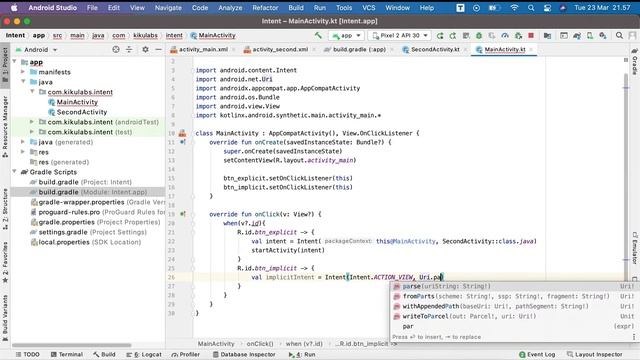Open the Logcat tool window
This screenshot has width=640, height=360.
coord(144,354)
